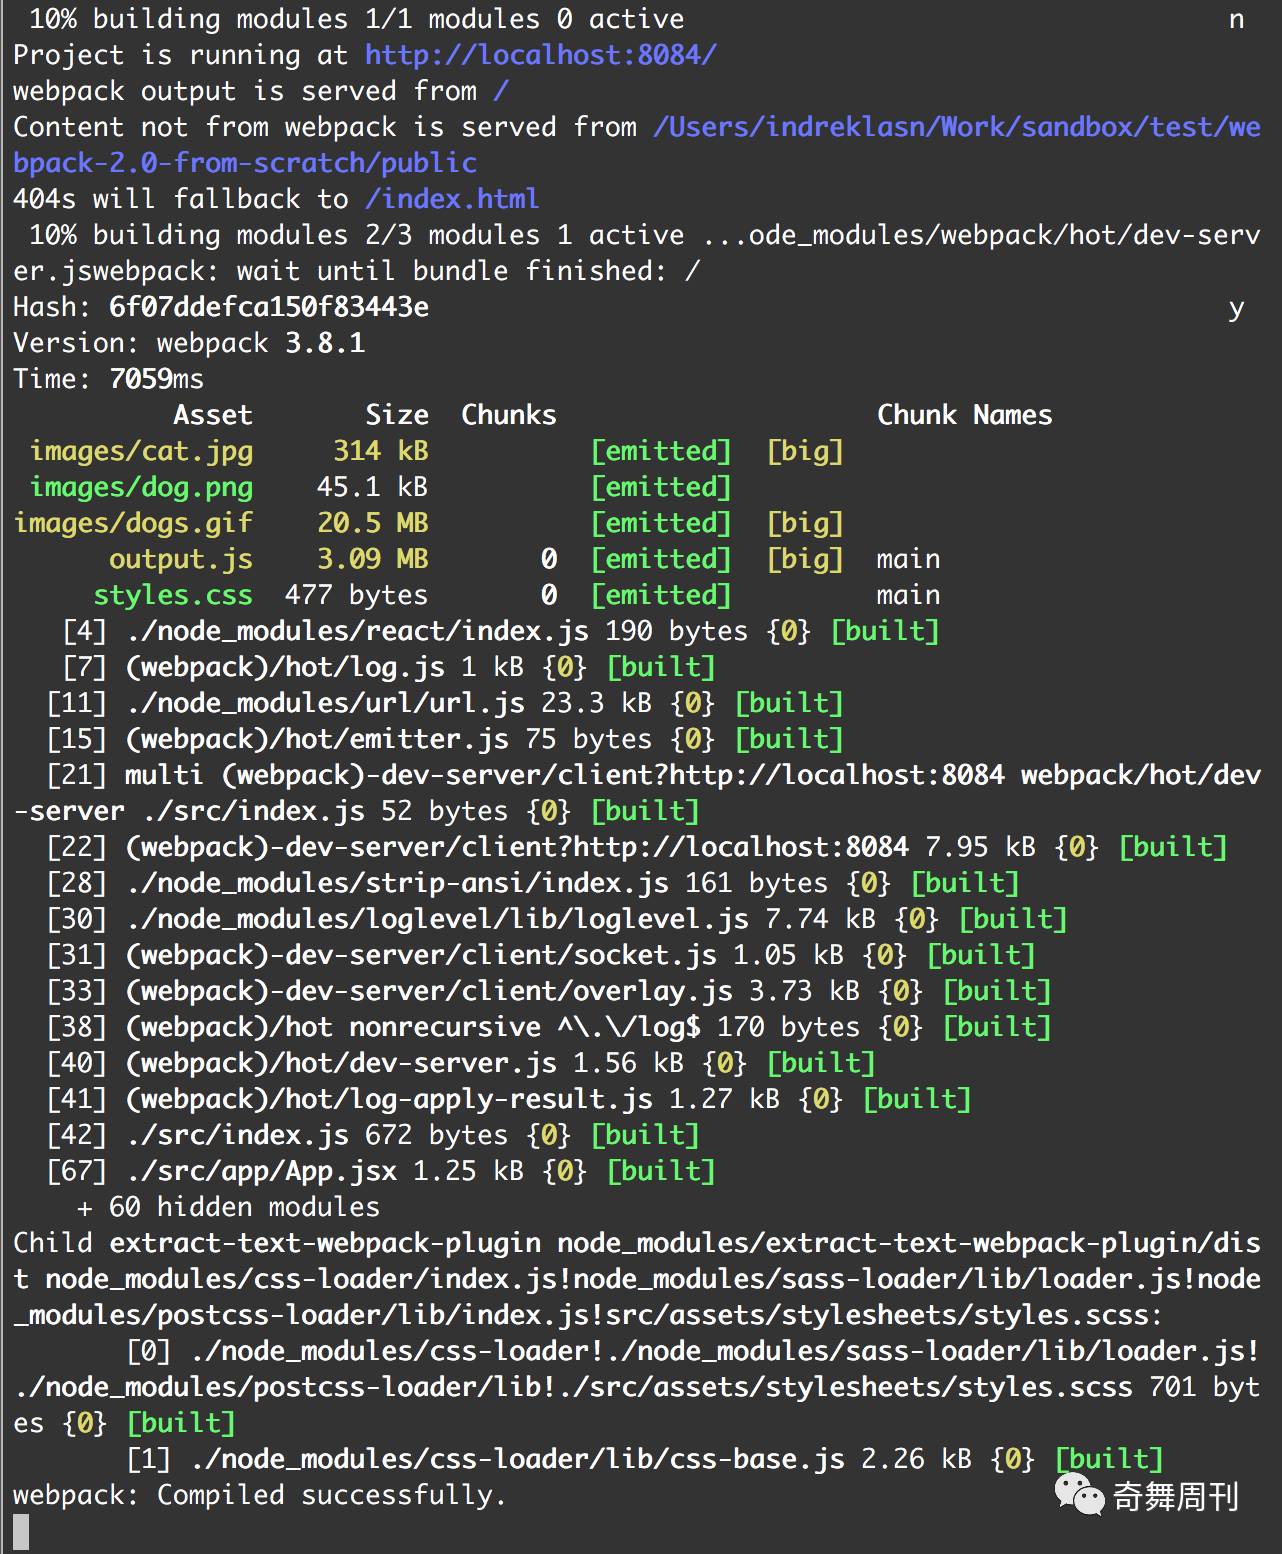This screenshot has height=1554, width=1282.
Task: Click the /index.html fallback path
Action: pos(452,199)
